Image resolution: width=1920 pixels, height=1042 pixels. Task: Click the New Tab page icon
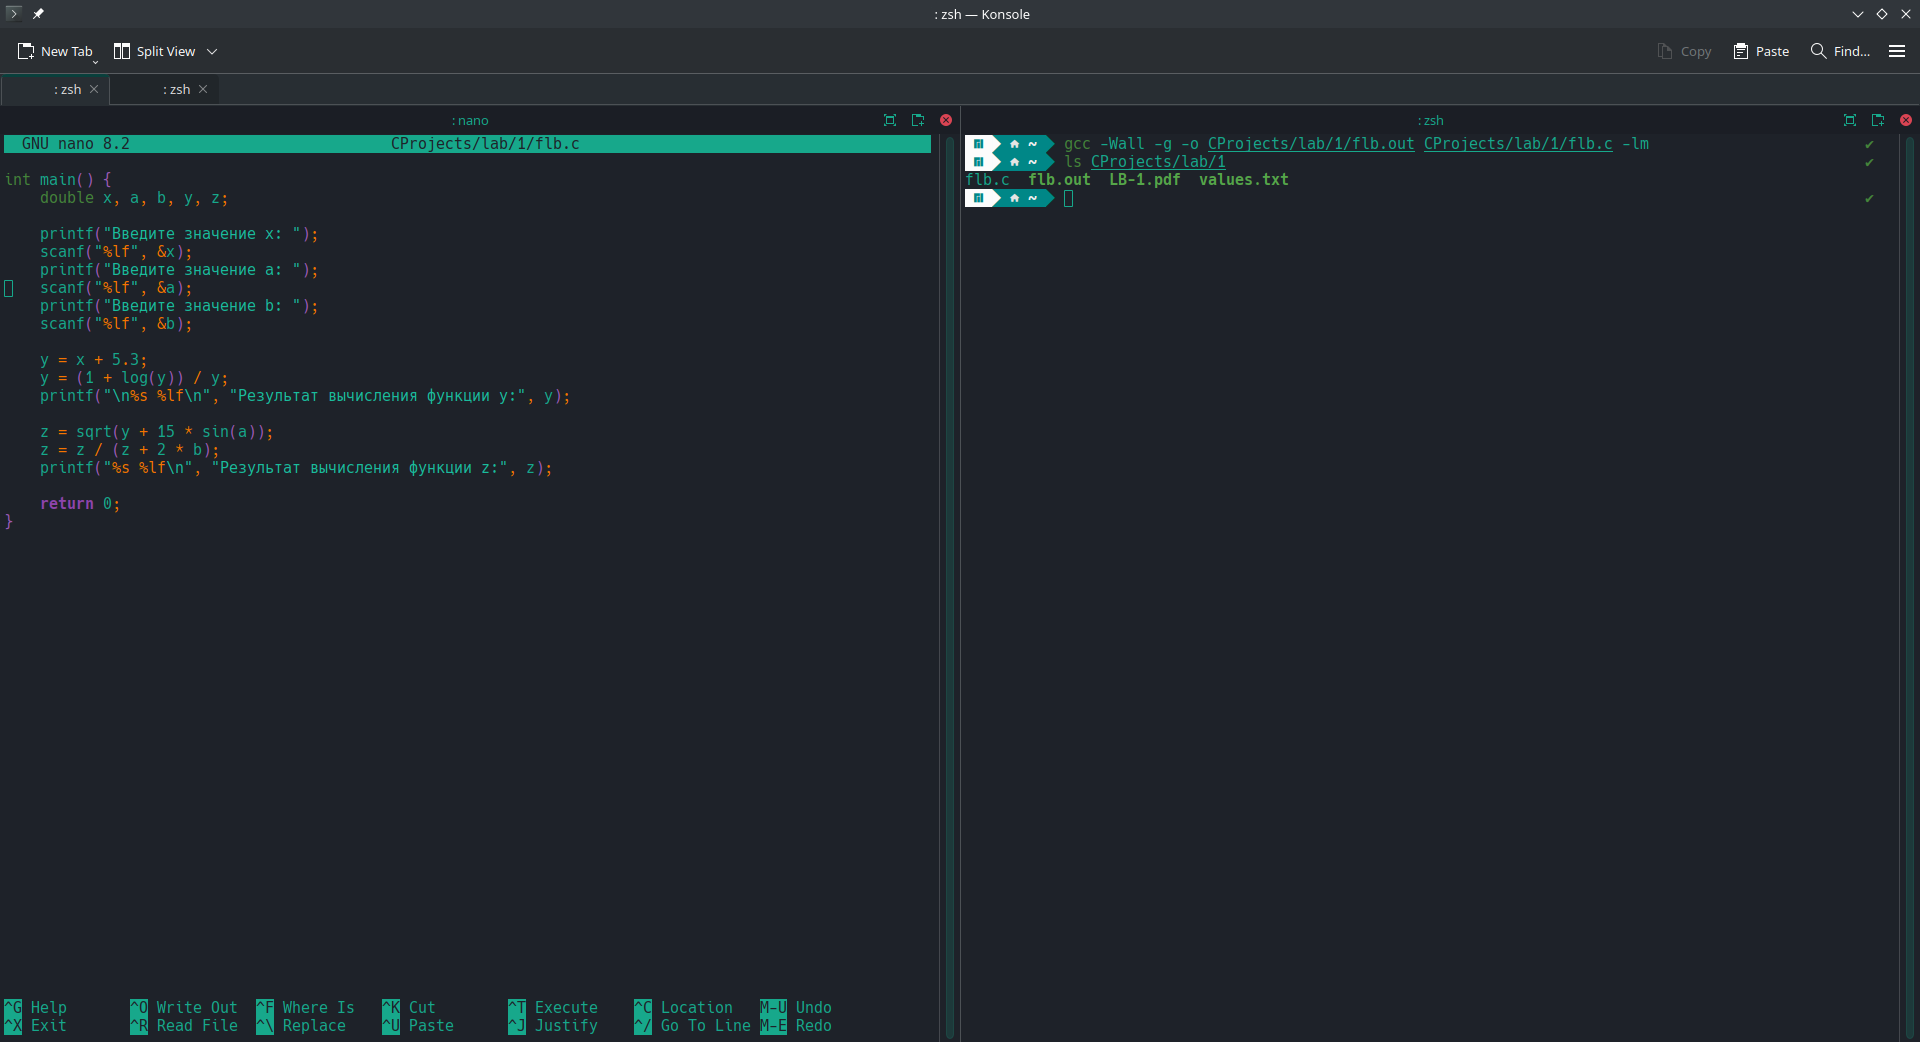(x=26, y=51)
